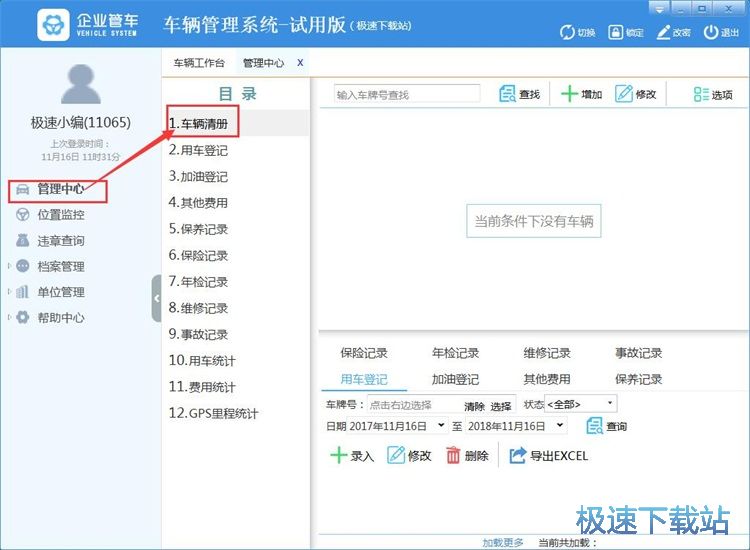Focus the 输入车牌号查找 search field
Image resolution: width=750 pixels, height=550 pixels.
407,94
